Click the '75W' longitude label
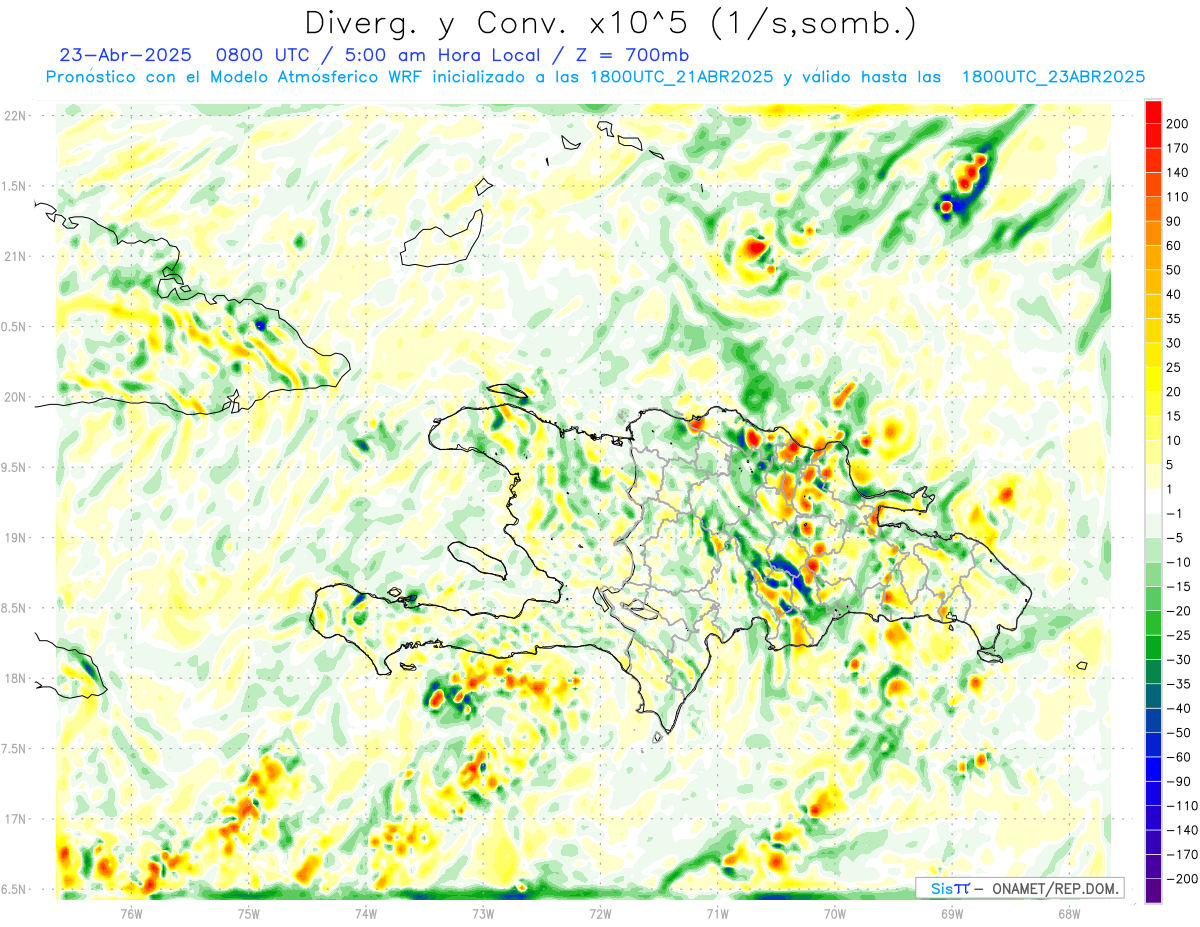 (249, 914)
